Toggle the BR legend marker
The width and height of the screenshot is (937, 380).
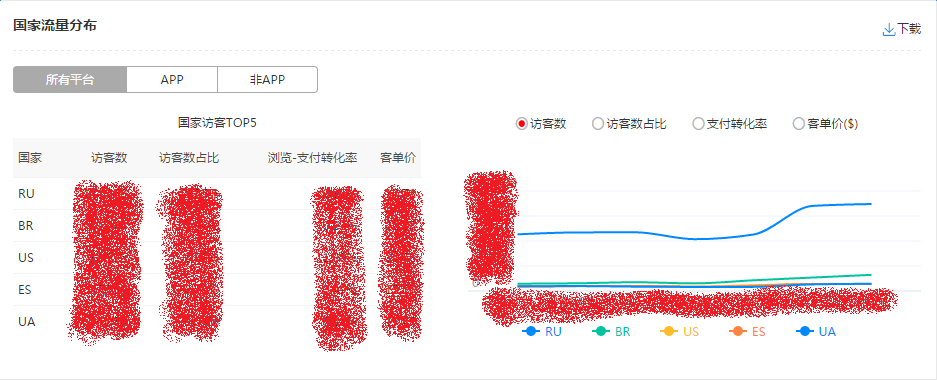601,332
